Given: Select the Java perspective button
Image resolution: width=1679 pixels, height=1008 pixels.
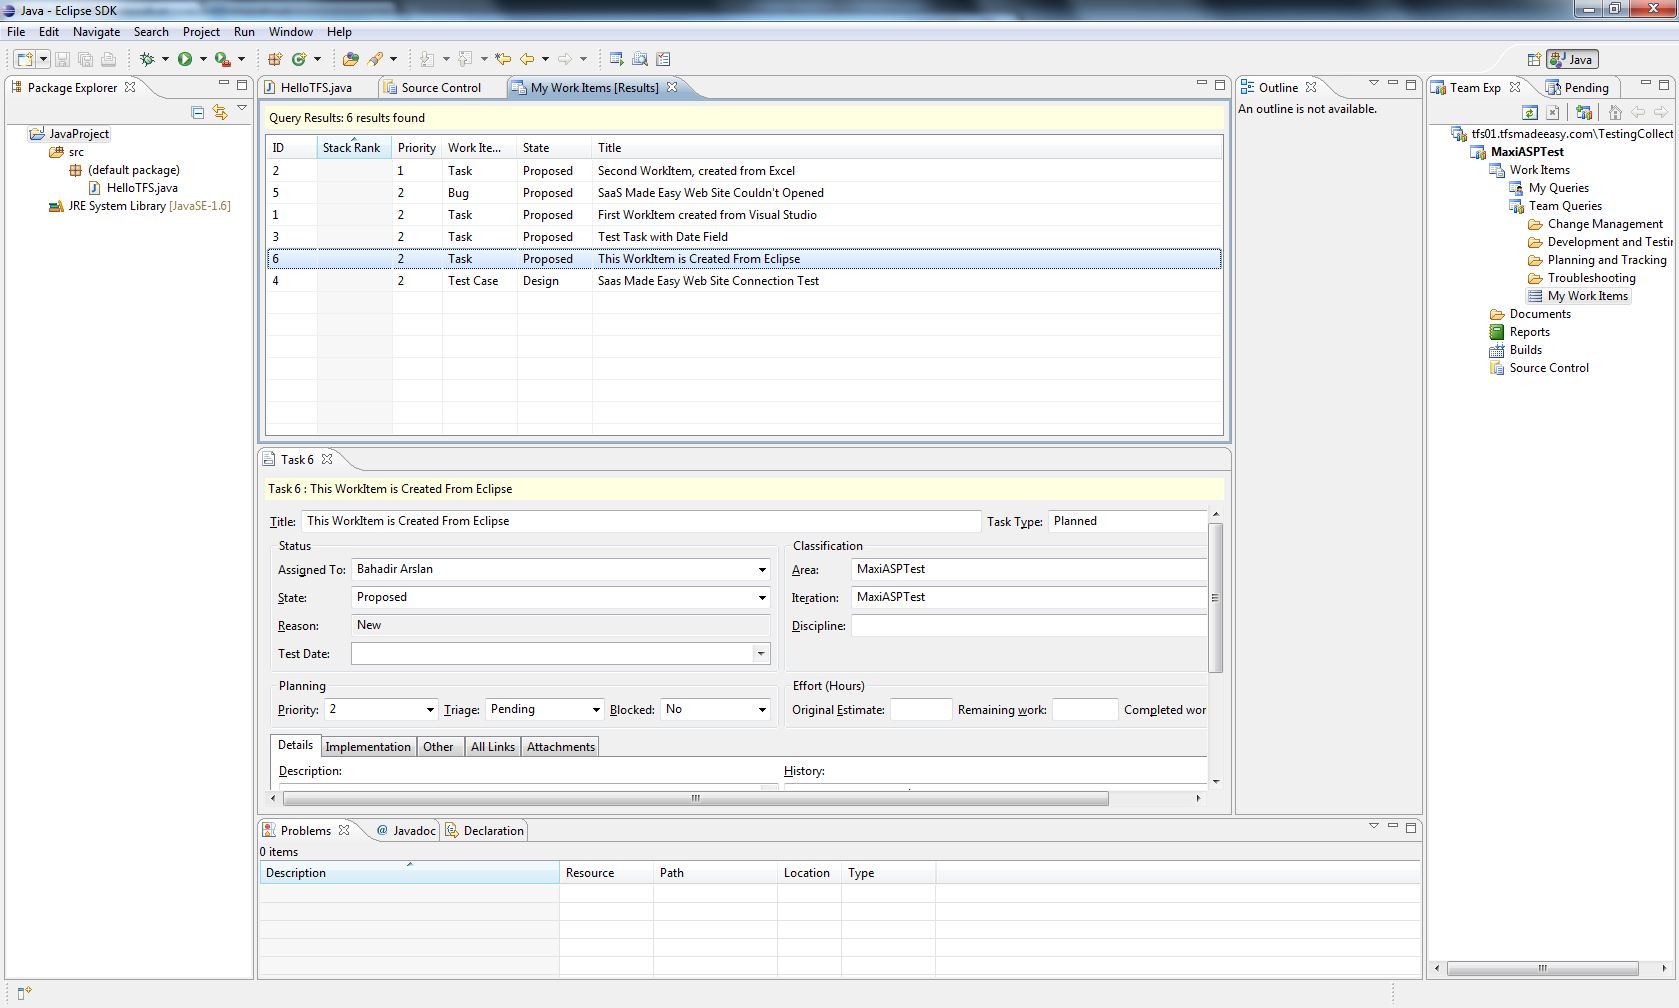Looking at the screenshot, I should [1572, 60].
